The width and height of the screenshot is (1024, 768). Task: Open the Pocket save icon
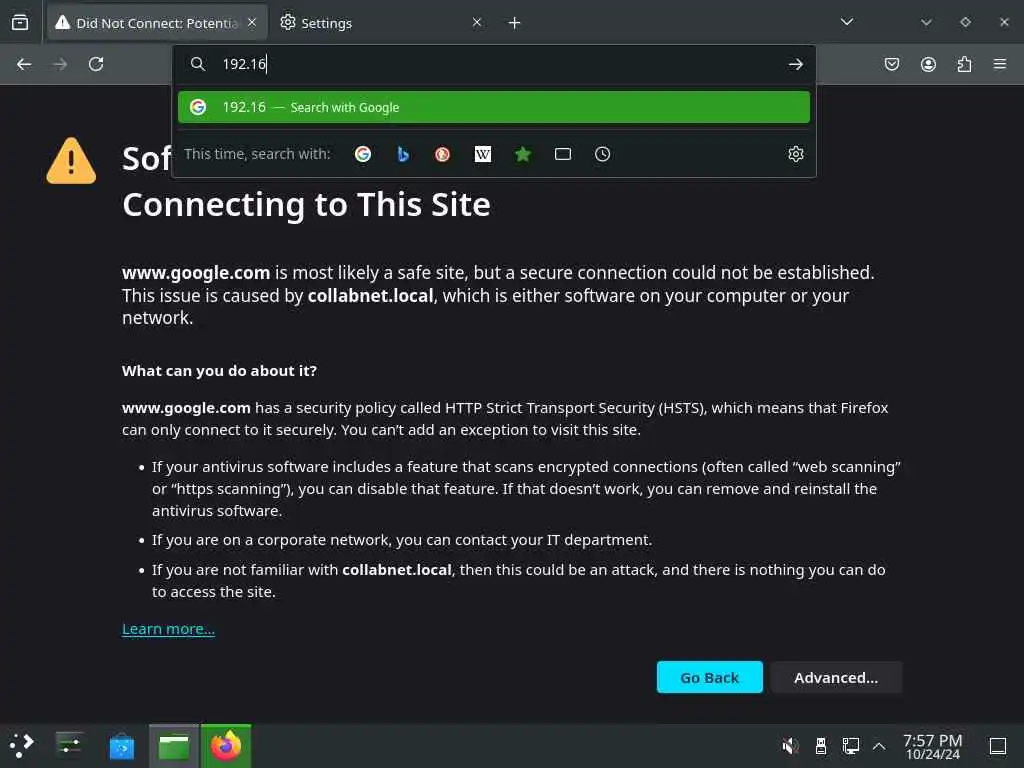(x=892, y=64)
